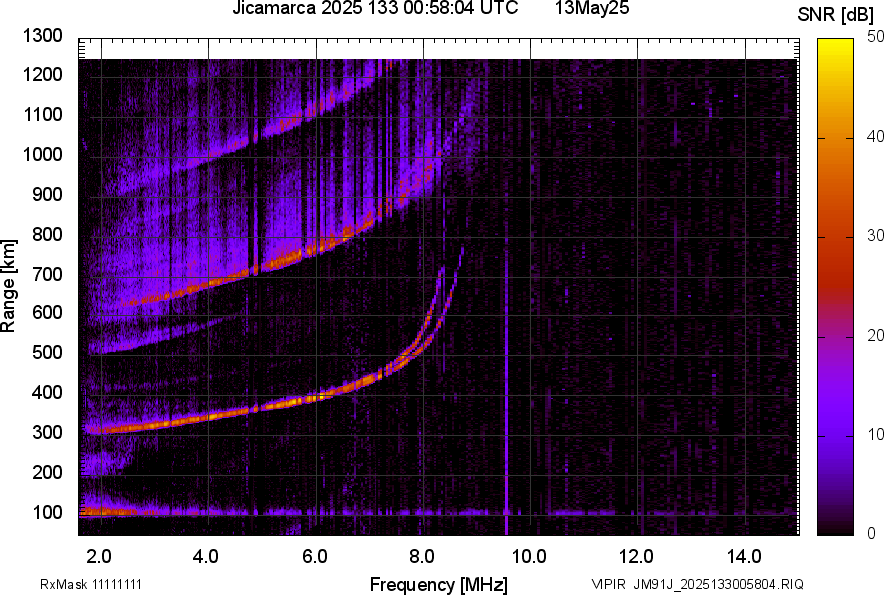Click the bright echo trace near 300 km
The height and width of the screenshot is (595, 884).
[150, 426]
